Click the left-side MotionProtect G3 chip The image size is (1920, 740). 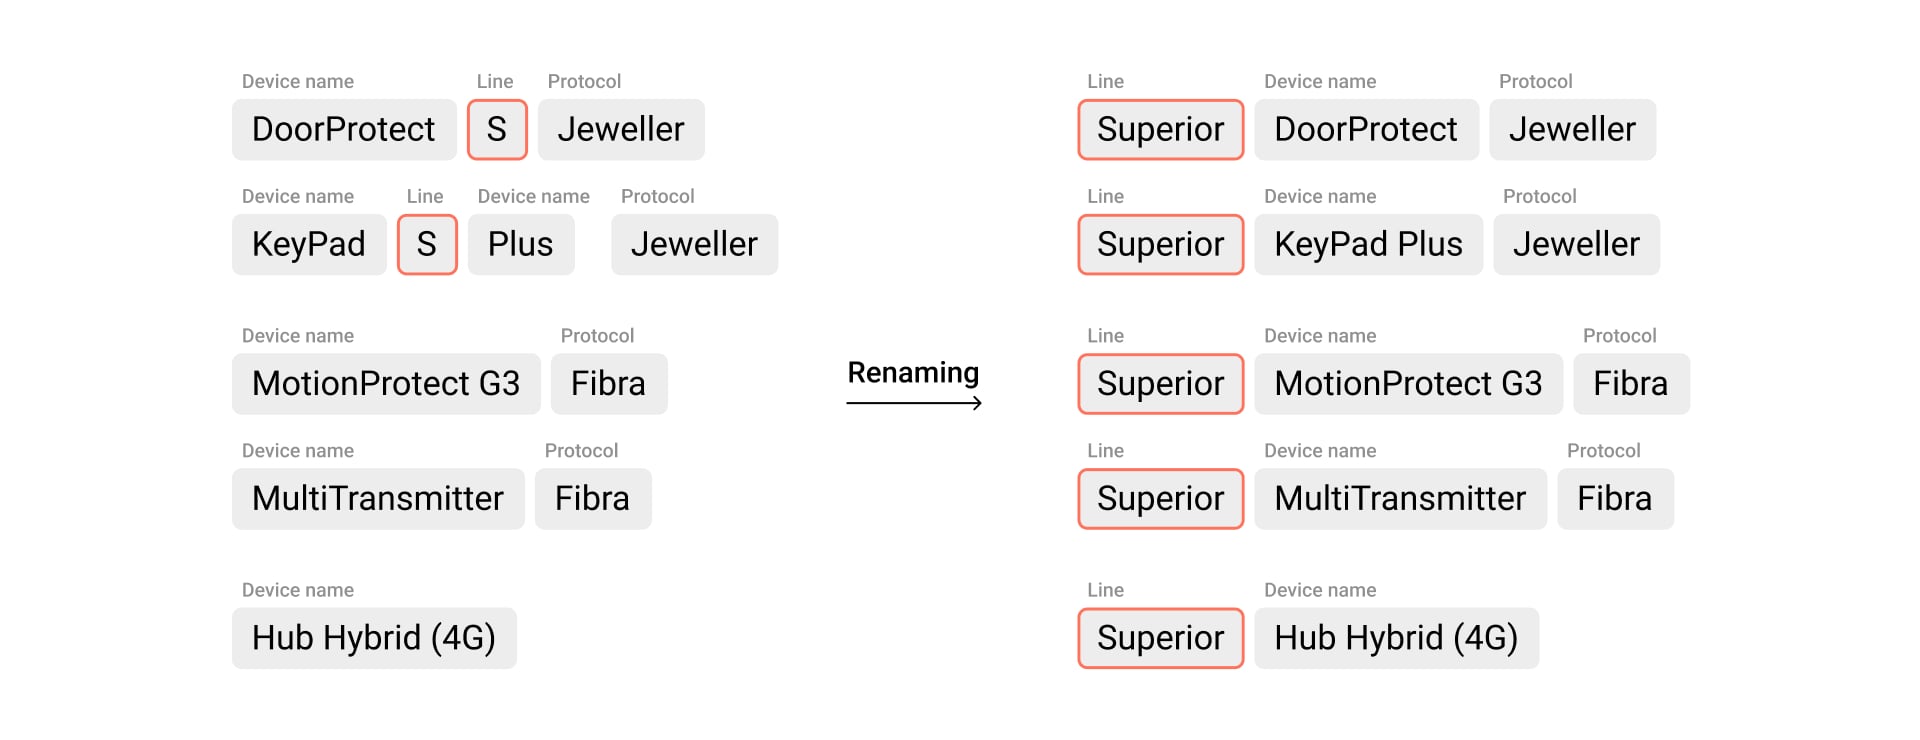386,384
